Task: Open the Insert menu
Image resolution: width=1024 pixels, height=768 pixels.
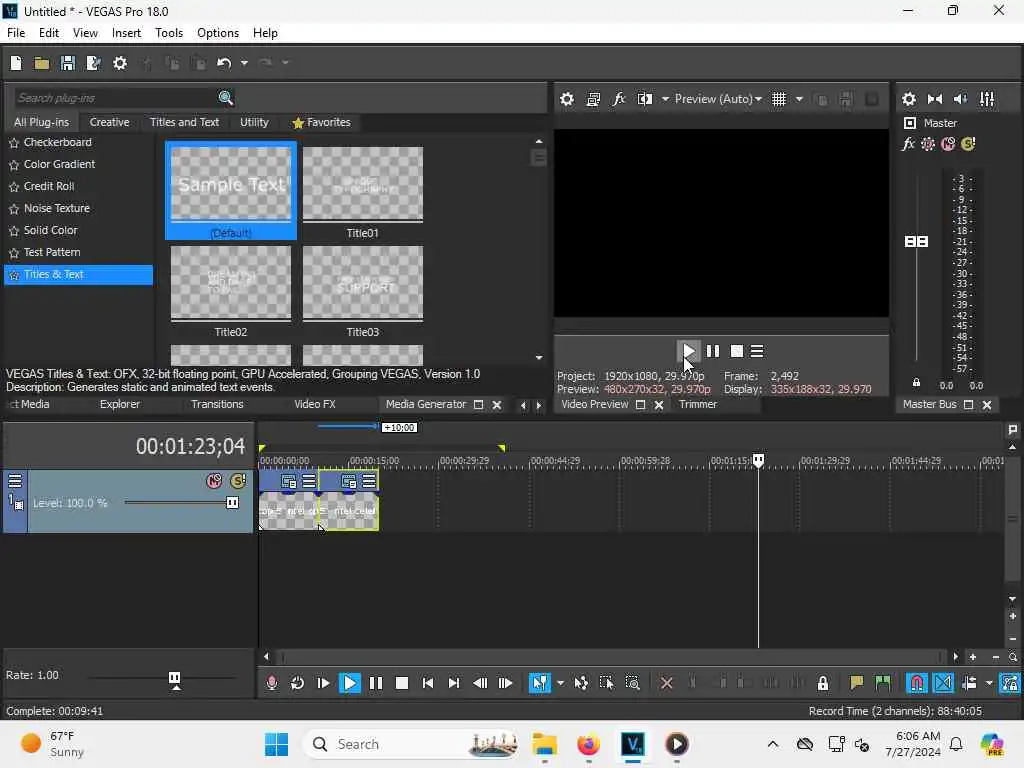Action: click(126, 33)
